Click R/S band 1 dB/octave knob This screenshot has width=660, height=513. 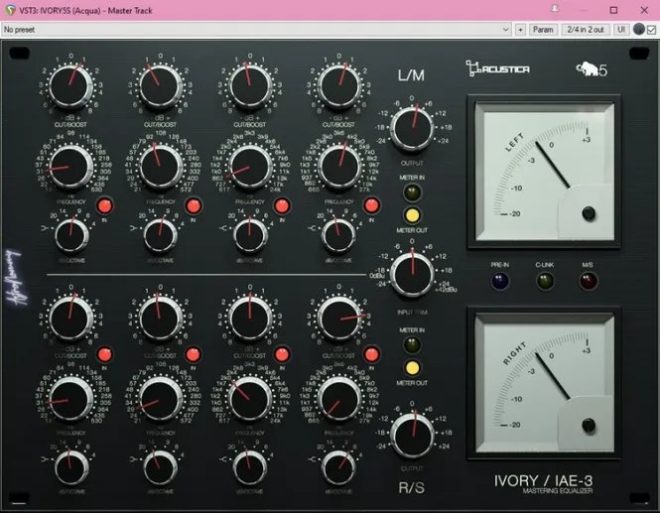tap(72, 467)
